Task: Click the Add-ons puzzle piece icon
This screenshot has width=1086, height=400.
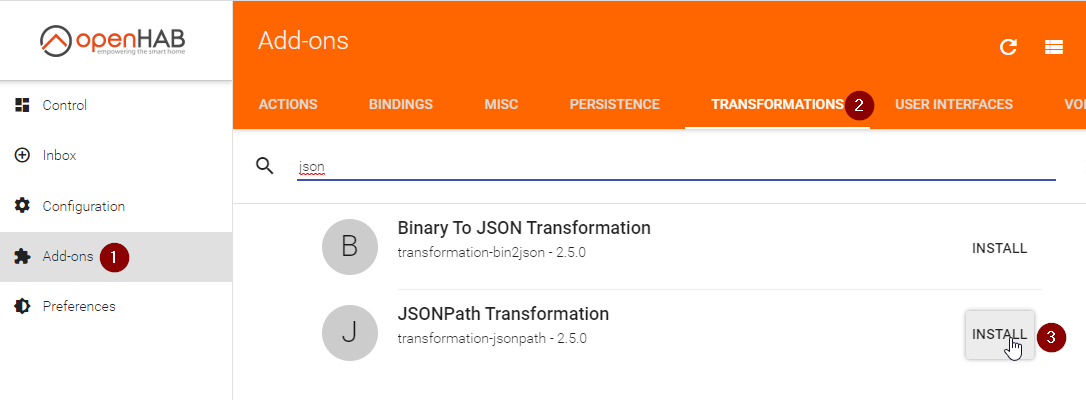Action: (x=22, y=257)
